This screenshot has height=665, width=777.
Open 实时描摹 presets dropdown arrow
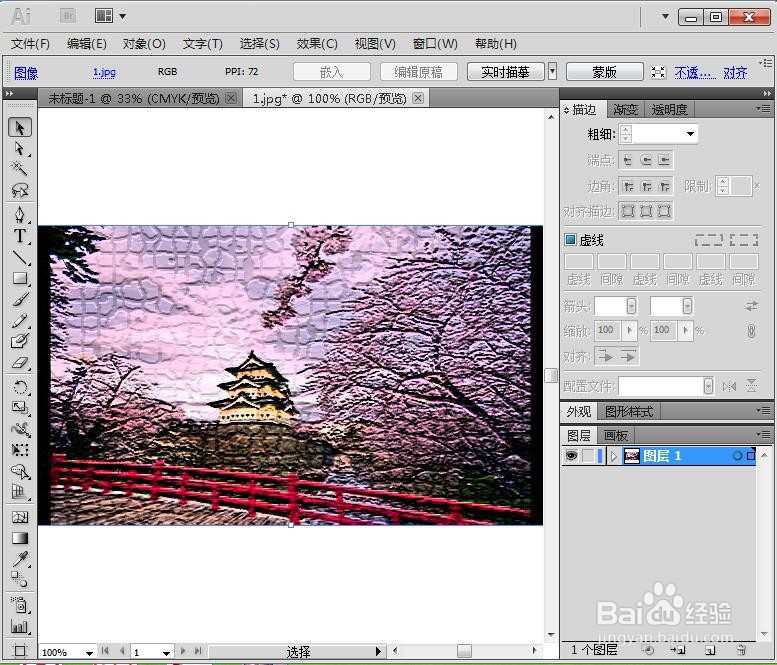tap(553, 71)
